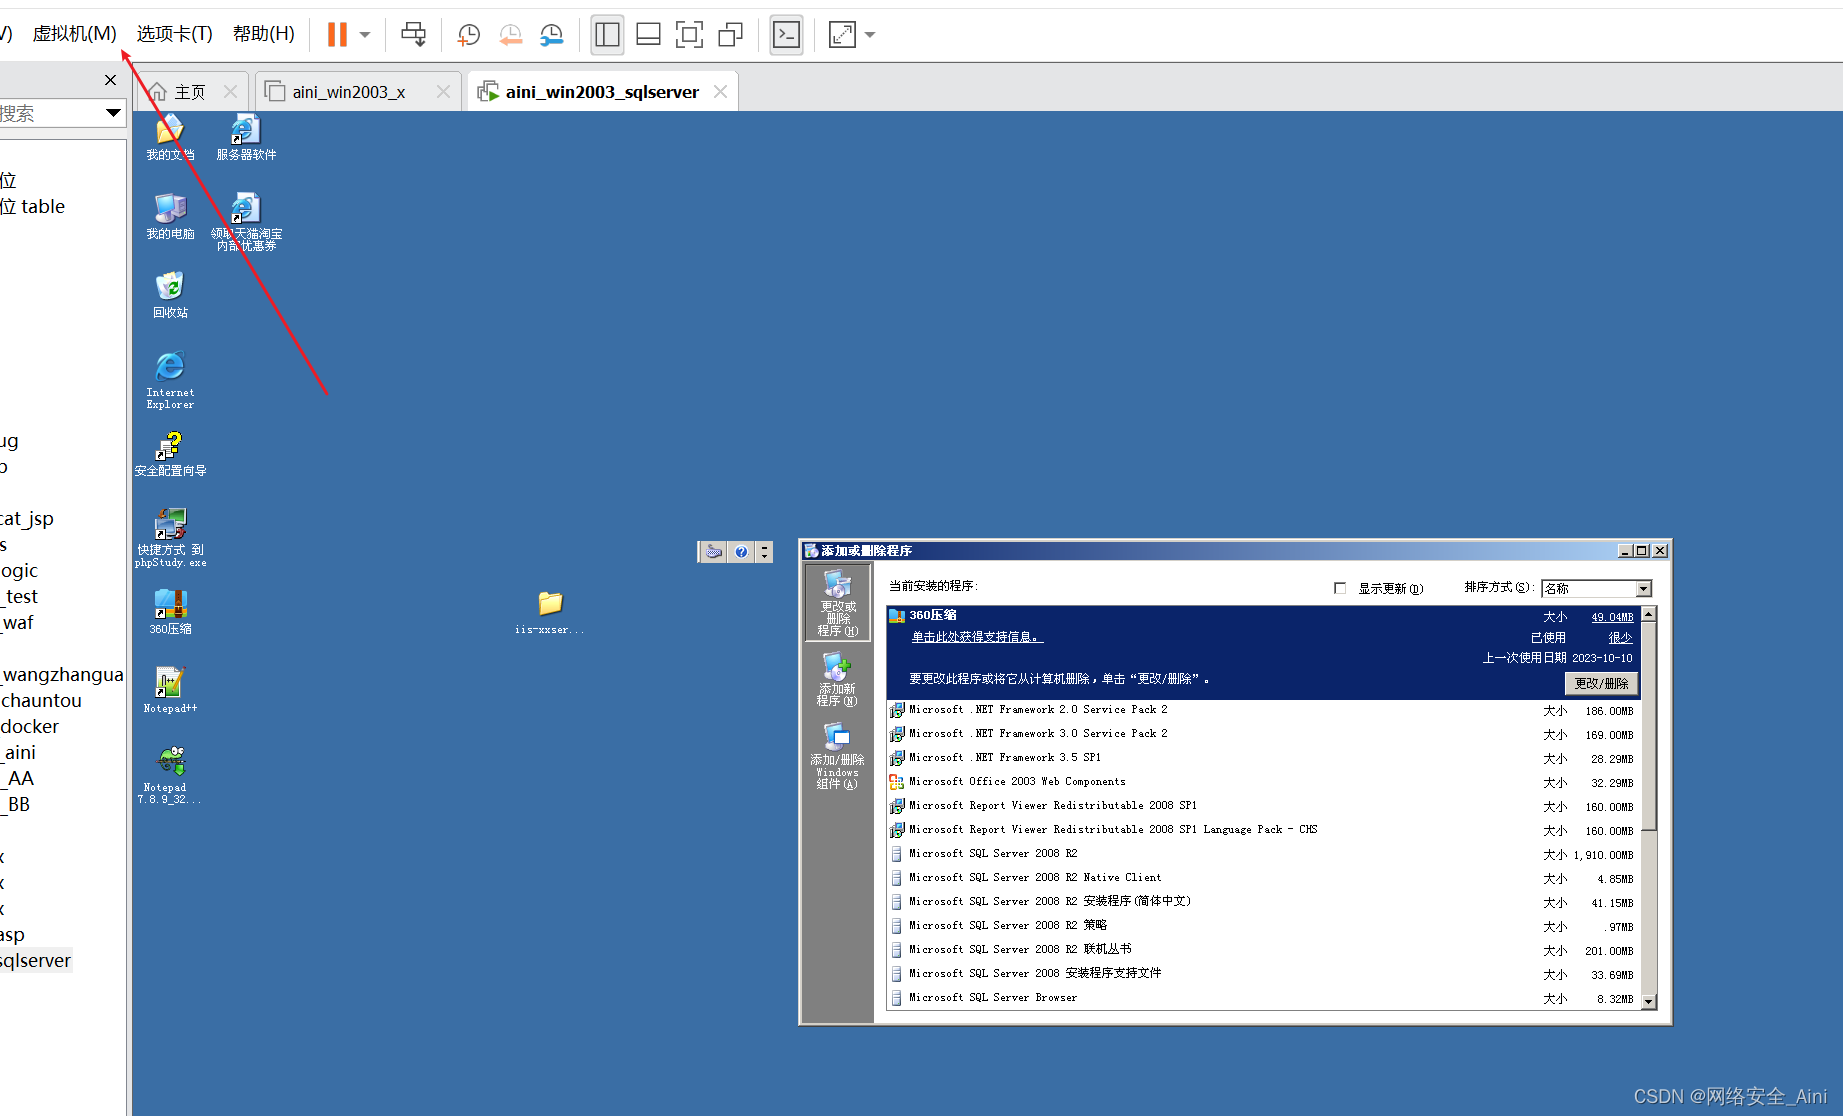The width and height of the screenshot is (1843, 1116).
Task: Click the language bar help icon
Action: coord(741,552)
